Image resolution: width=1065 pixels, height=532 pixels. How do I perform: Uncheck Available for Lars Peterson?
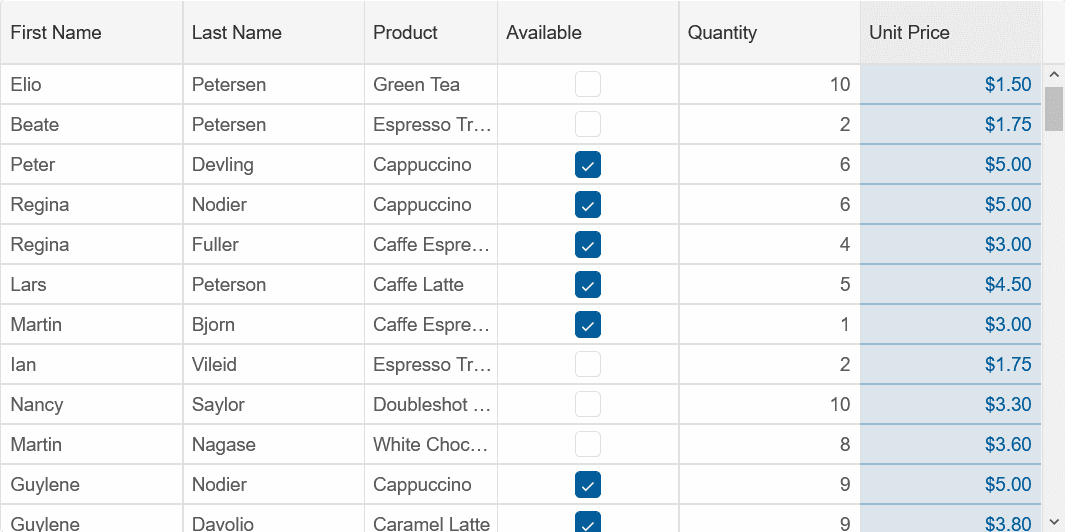coord(588,285)
